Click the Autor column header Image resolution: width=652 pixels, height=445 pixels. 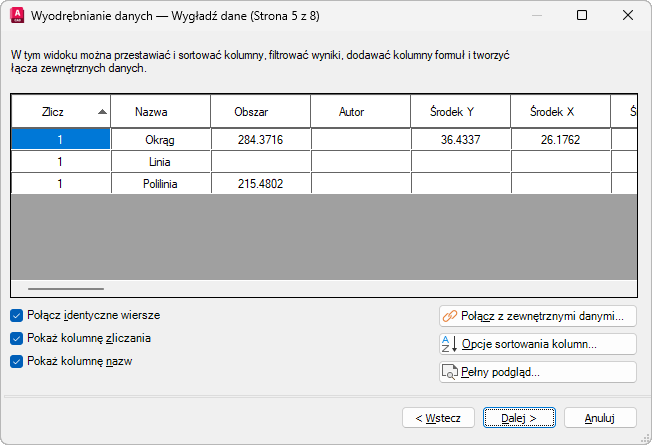(360, 112)
